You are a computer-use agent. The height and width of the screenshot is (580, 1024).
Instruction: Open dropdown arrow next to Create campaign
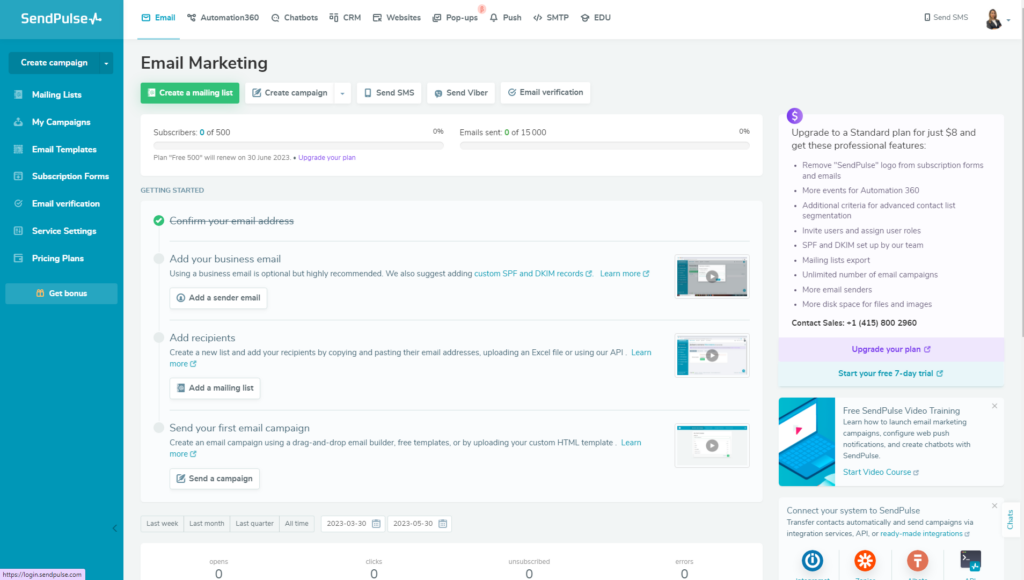point(342,93)
